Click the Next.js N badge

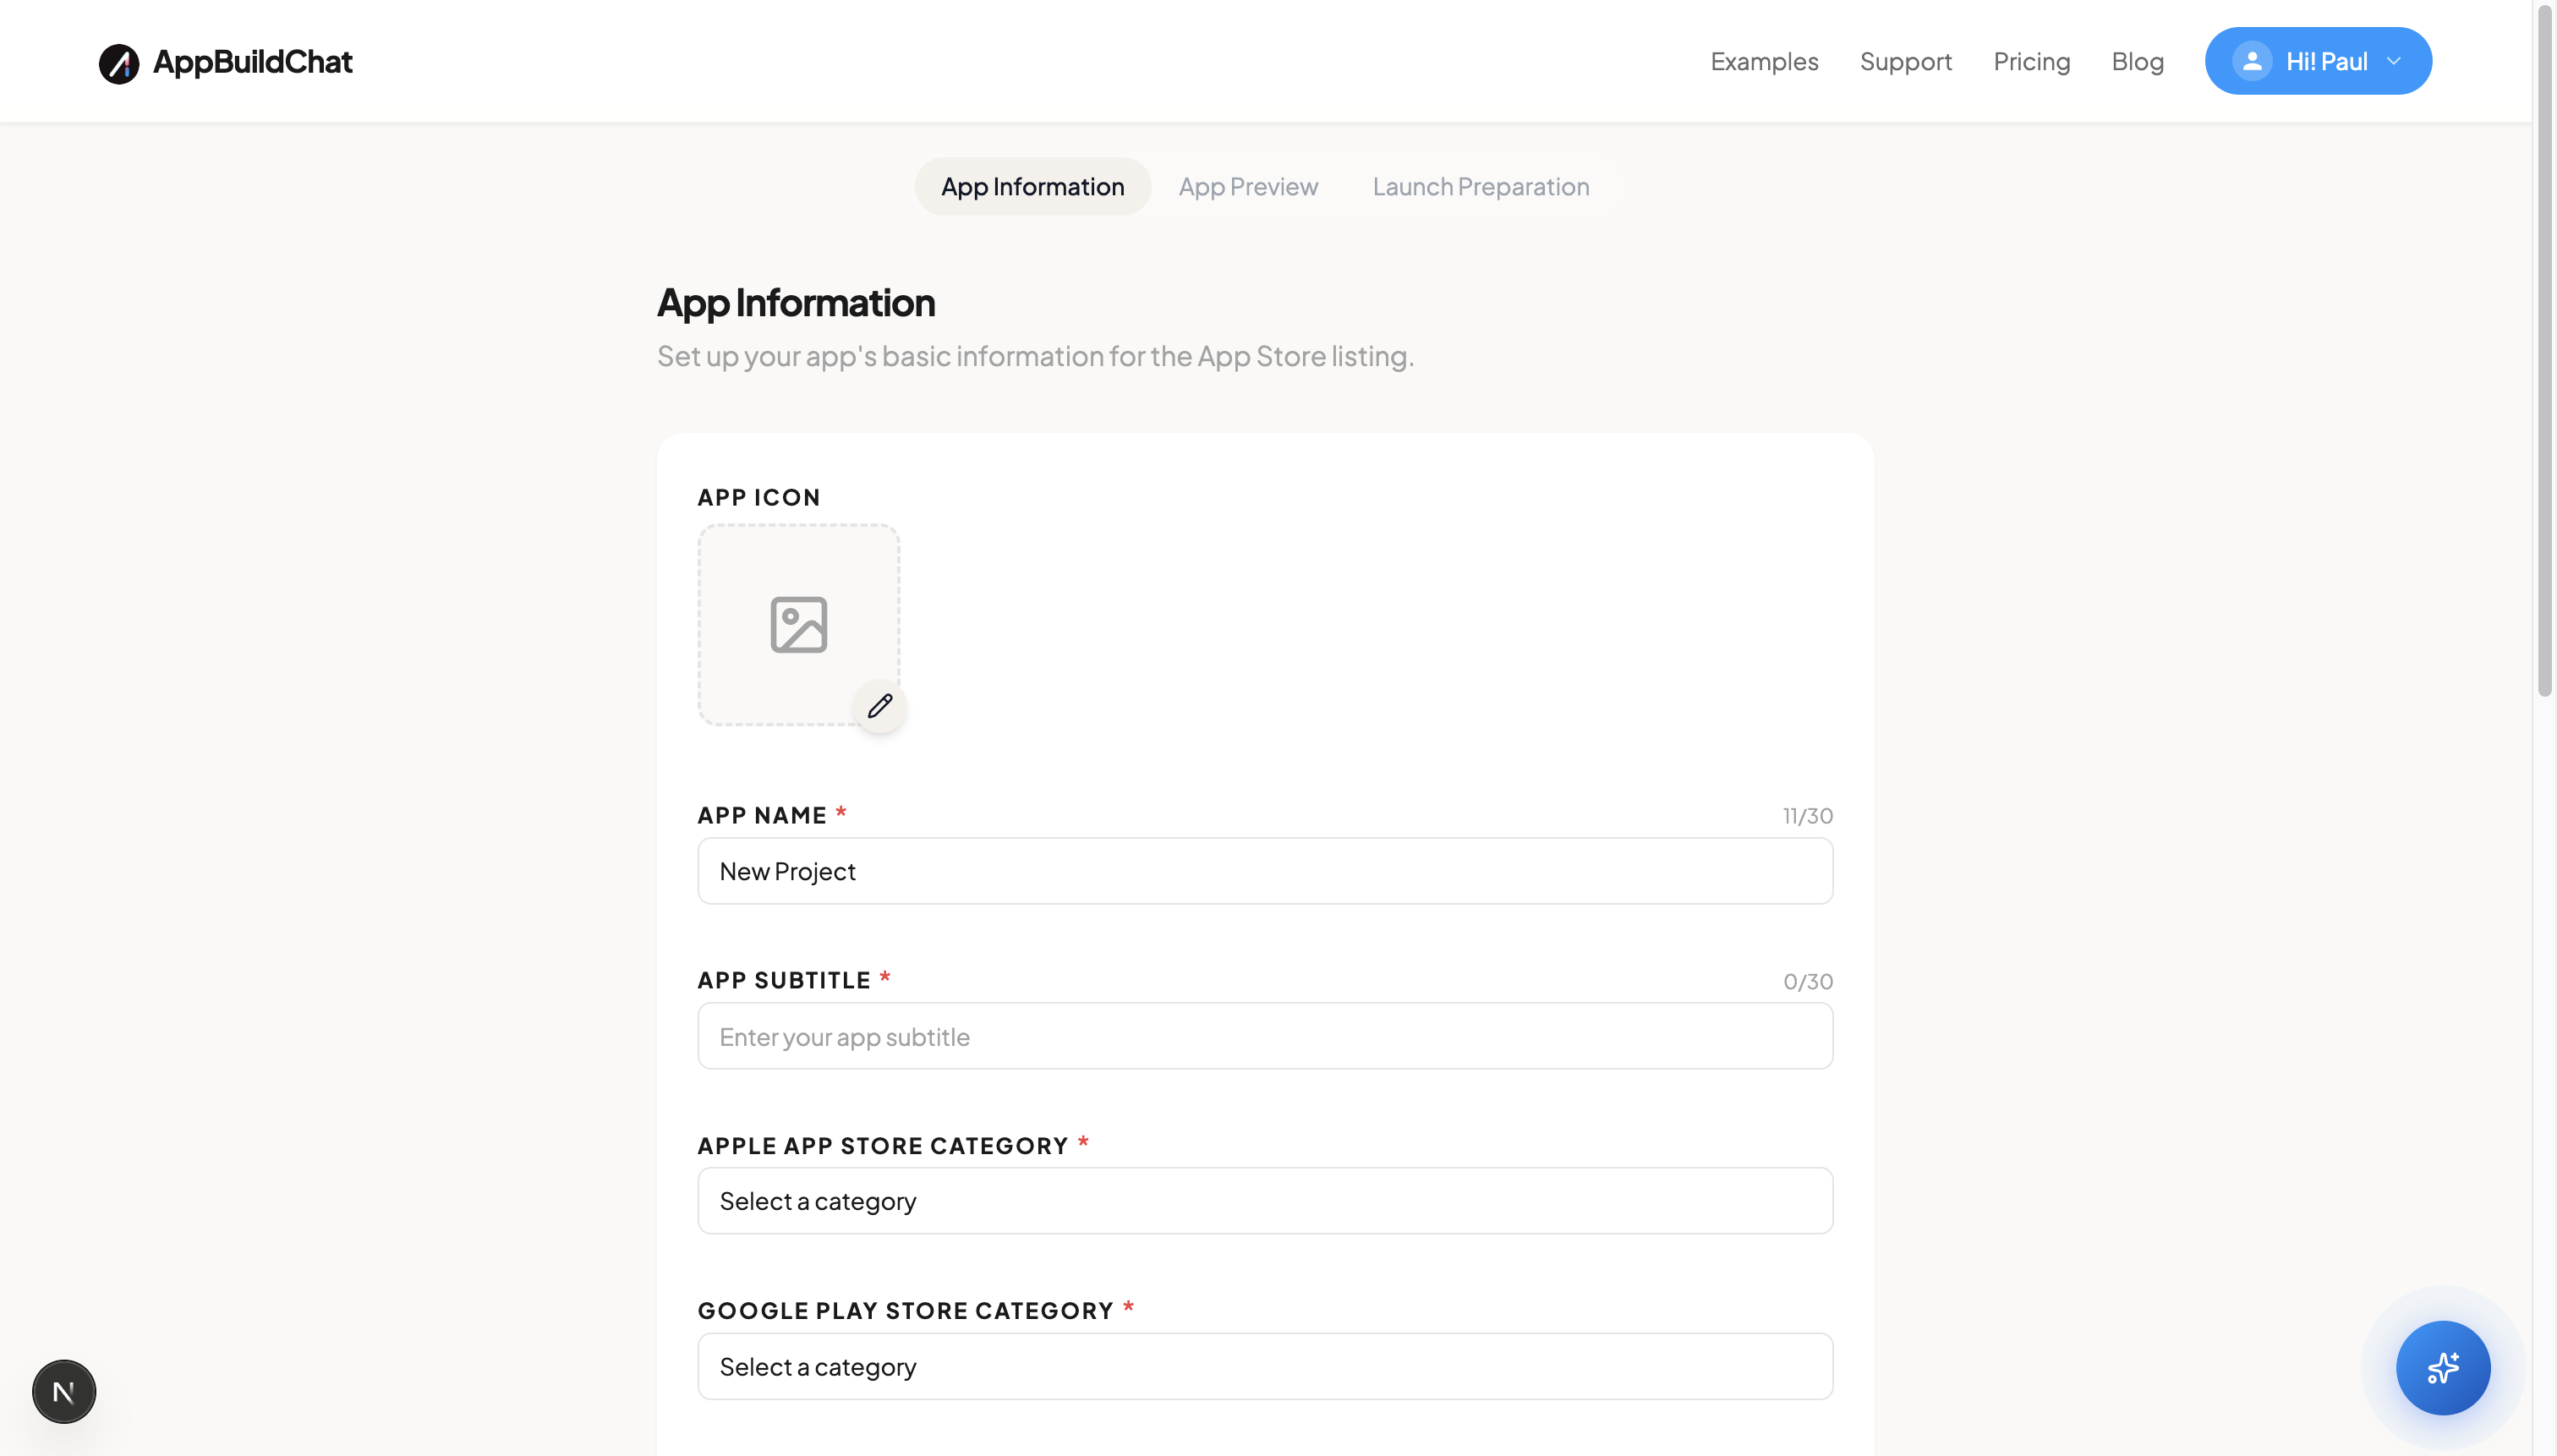coord(64,1391)
